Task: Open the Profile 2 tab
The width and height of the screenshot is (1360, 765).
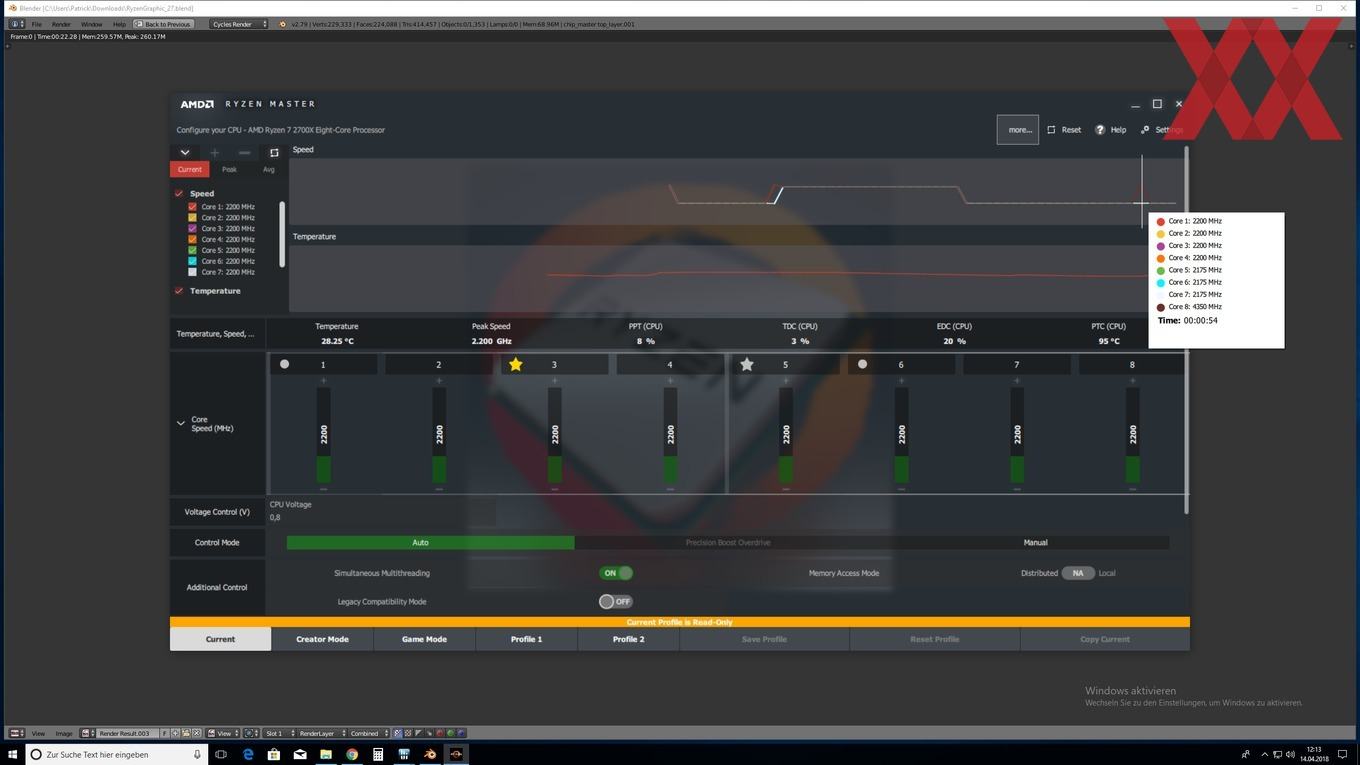Action: click(x=628, y=639)
